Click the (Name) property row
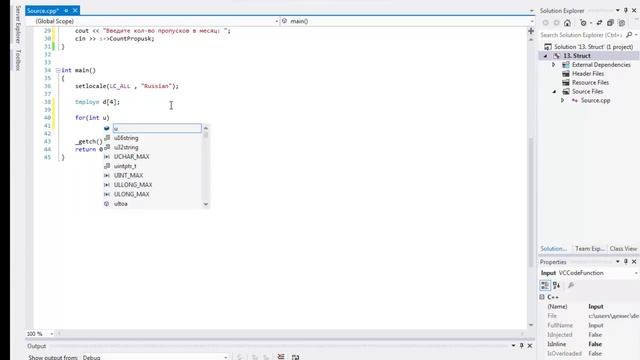The image size is (640, 360). tap(589, 307)
